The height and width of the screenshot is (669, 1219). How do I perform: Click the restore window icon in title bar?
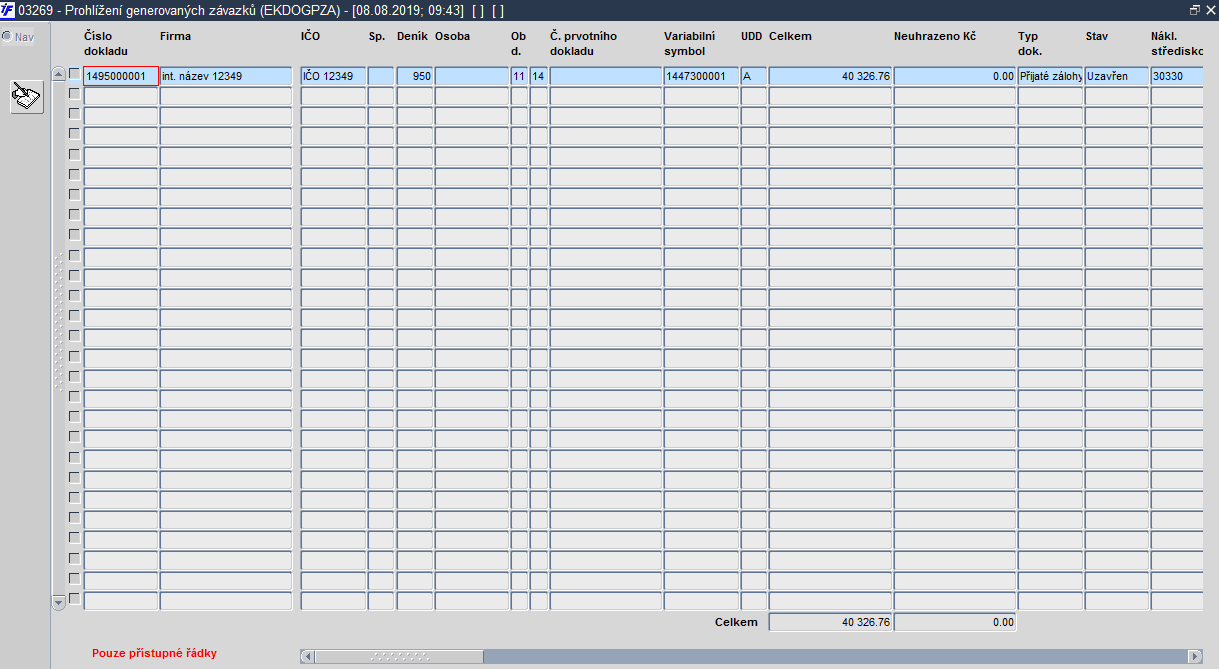coord(1195,9)
